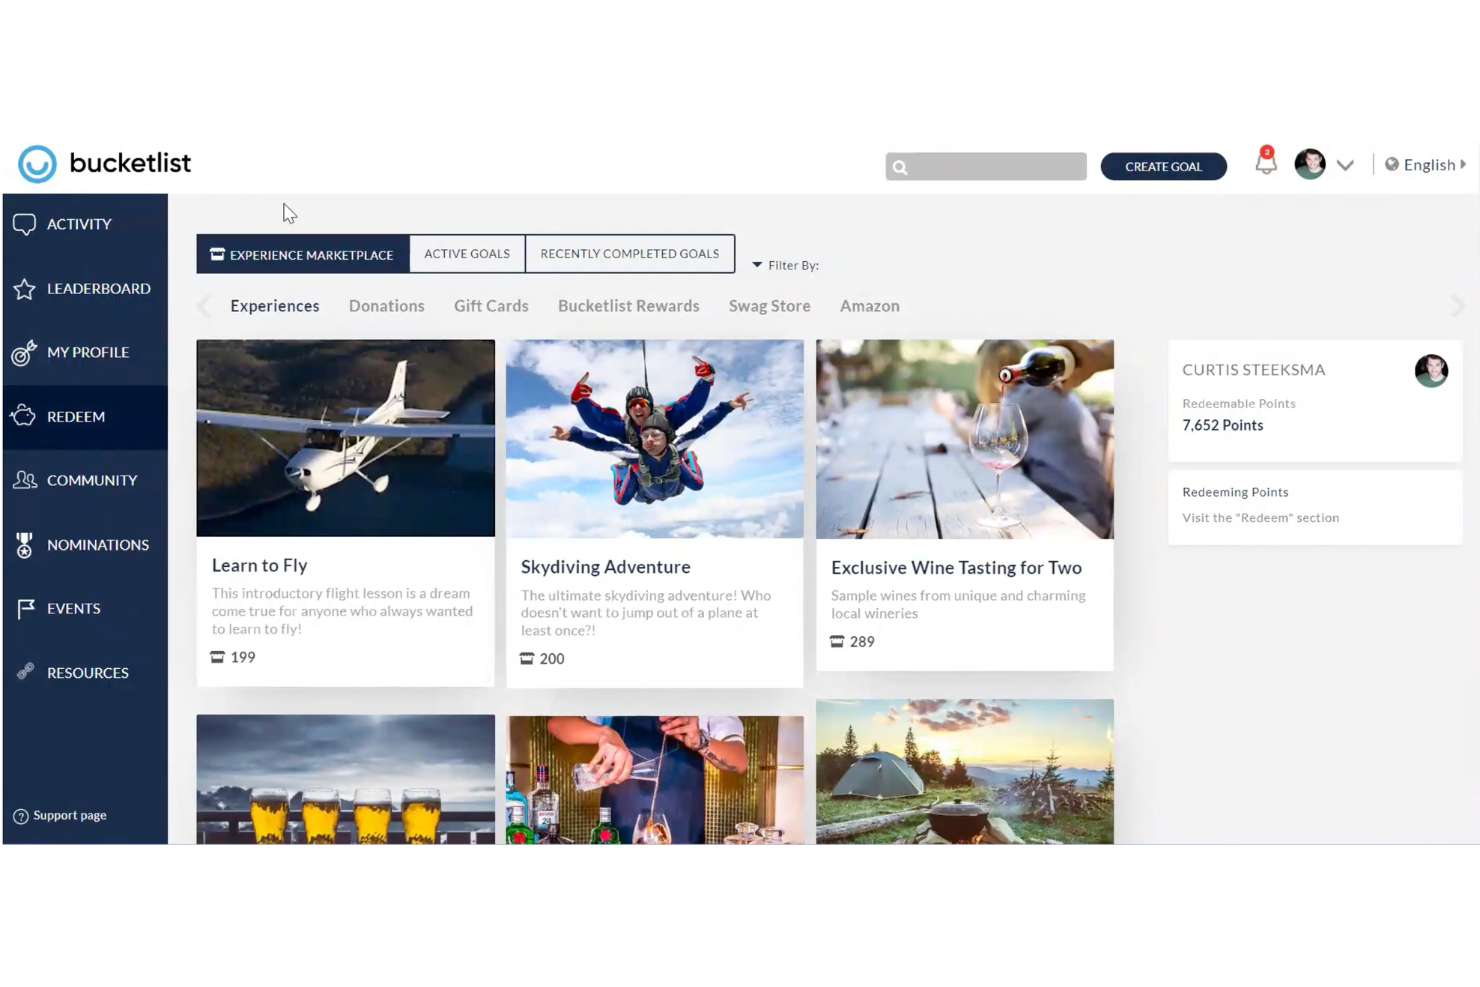
Task: Open the Recently Completed Goals tab
Action: tap(630, 253)
